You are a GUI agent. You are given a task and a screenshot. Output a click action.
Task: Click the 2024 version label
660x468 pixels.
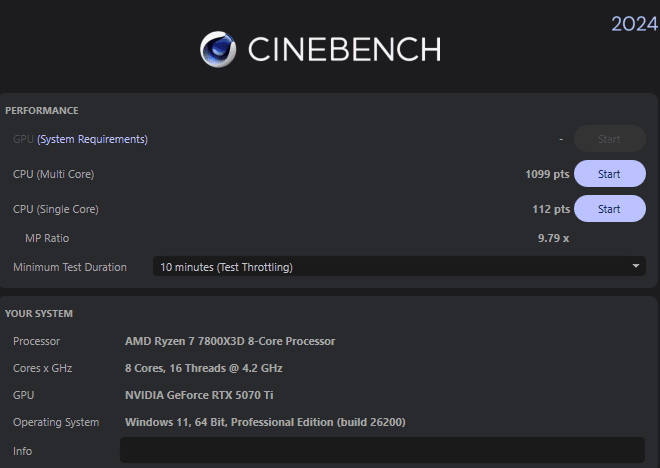(x=634, y=24)
